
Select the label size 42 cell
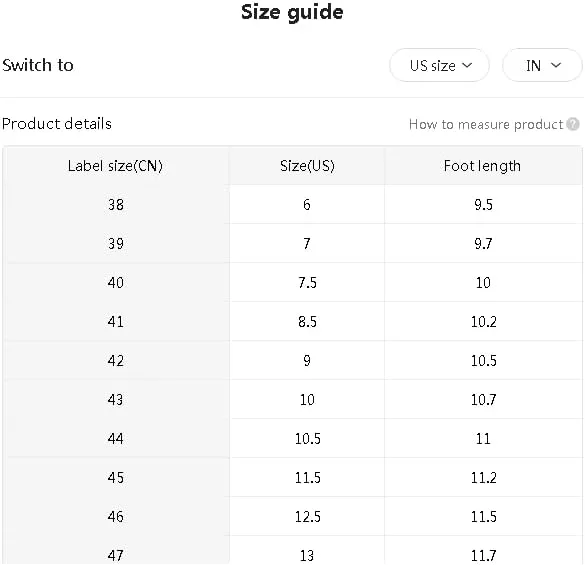click(x=116, y=360)
